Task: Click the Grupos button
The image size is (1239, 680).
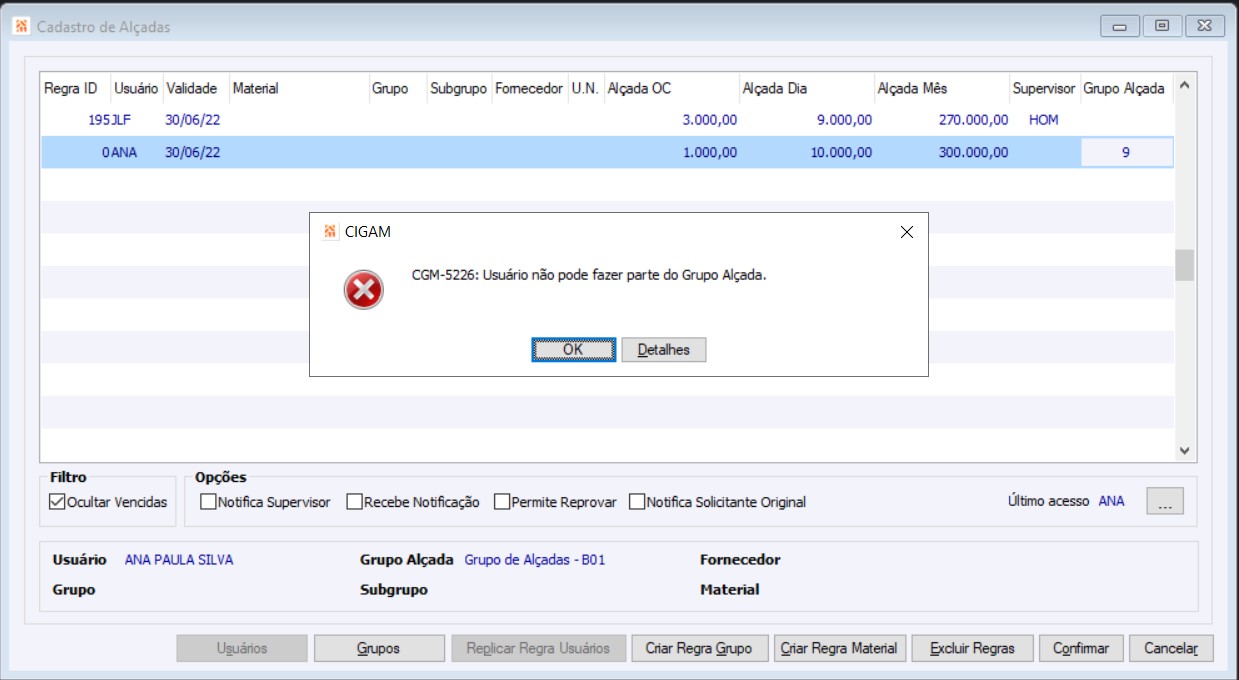Action: click(379, 648)
